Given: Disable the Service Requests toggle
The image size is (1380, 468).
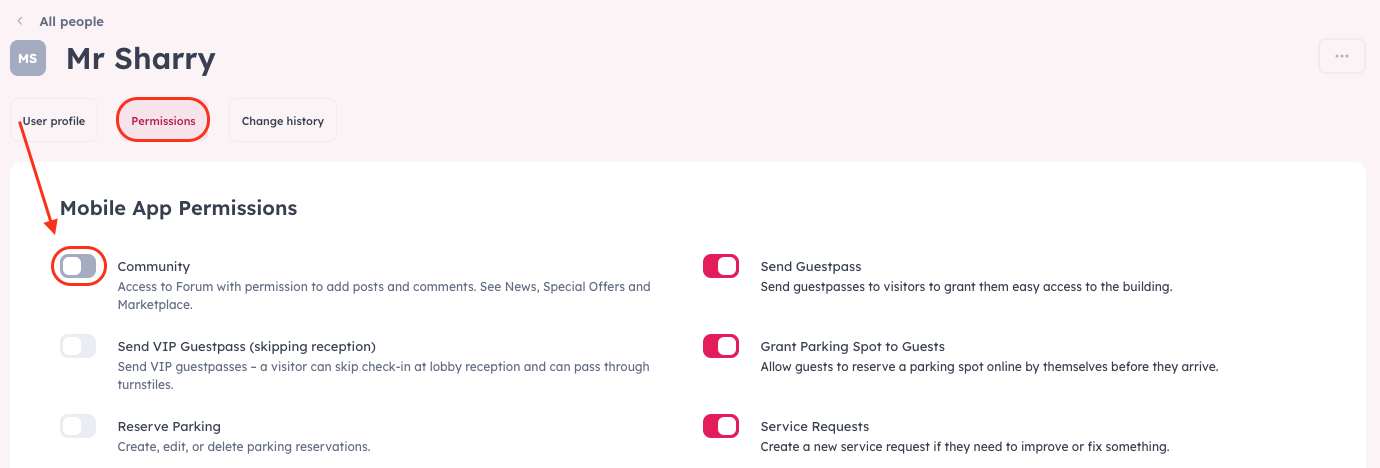Looking at the screenshot, I should click(721, 426).
